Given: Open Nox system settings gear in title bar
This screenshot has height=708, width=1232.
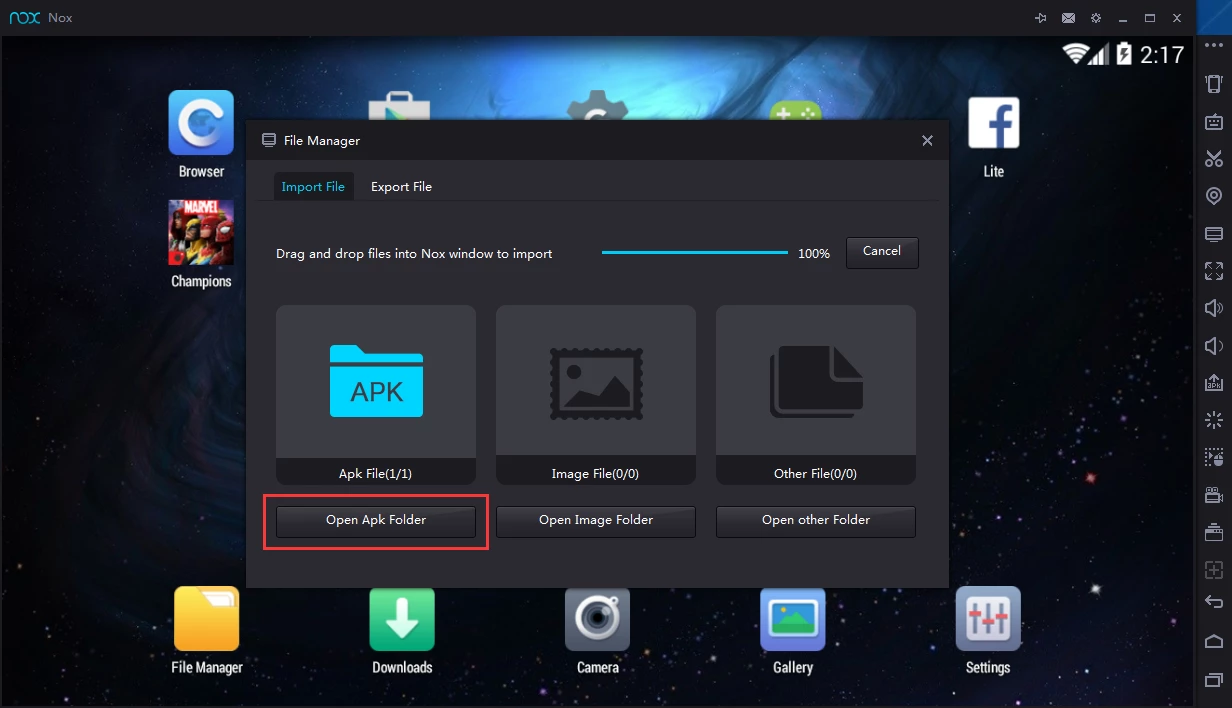Looking at the screenshot, I should coord(1096,18).
